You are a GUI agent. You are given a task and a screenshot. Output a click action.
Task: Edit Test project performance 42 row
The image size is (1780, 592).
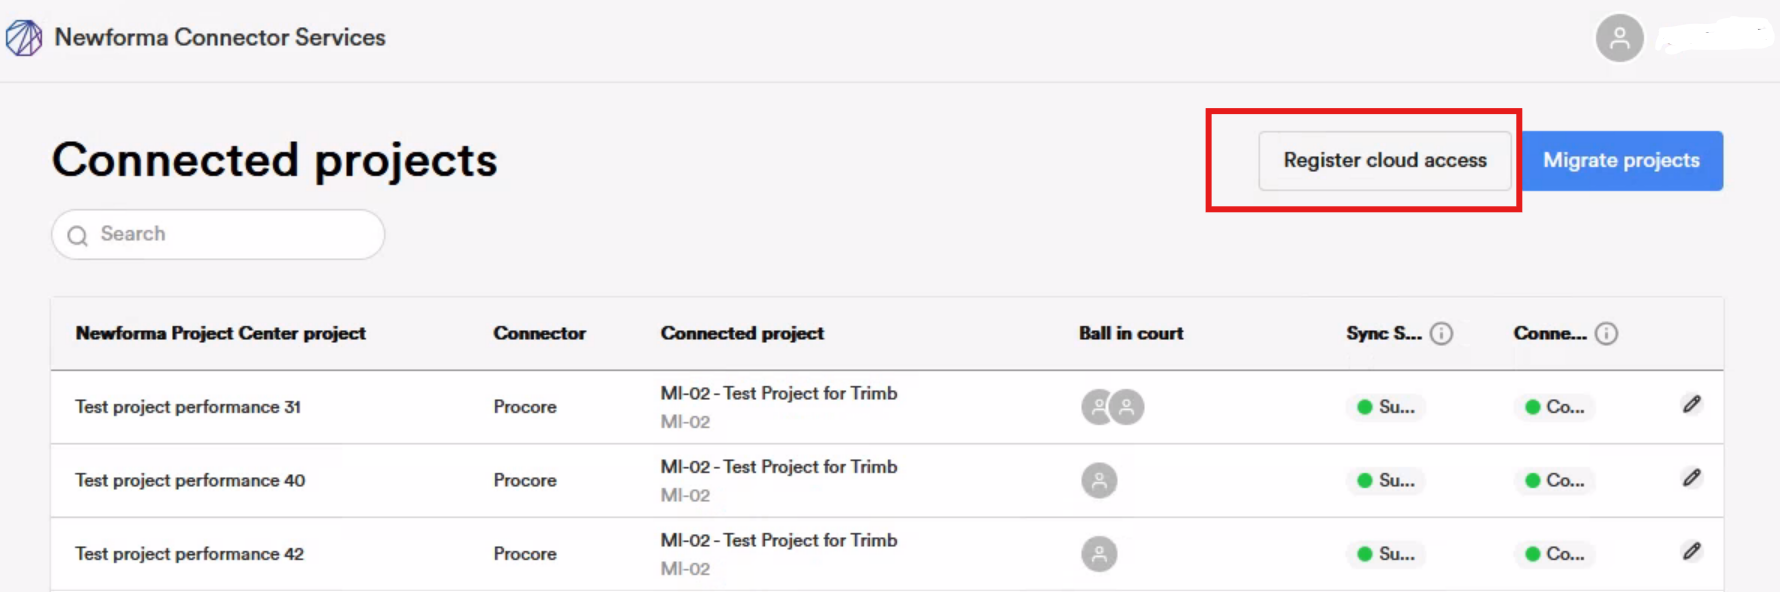1691,552
